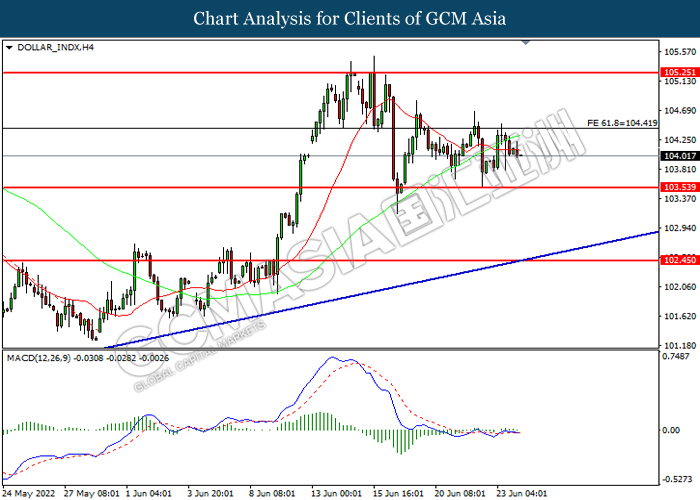Click the MACD scale value 0.00
This screenshot has width=700, height=500.
(671, 430)
